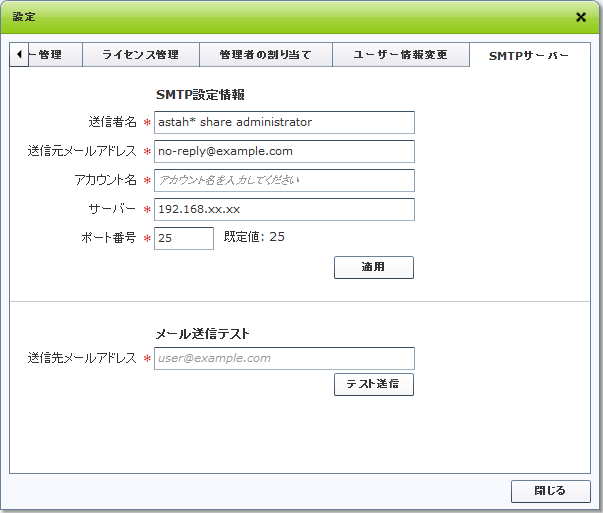Select the ユーザー情報変更 tab
This screenshot has height=513, width=603.
pyautogui.click(x=401, y=55)
